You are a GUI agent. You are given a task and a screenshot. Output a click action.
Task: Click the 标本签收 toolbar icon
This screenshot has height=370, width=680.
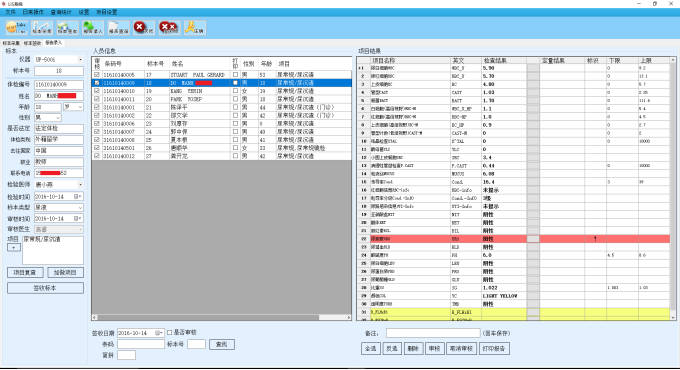67,28
